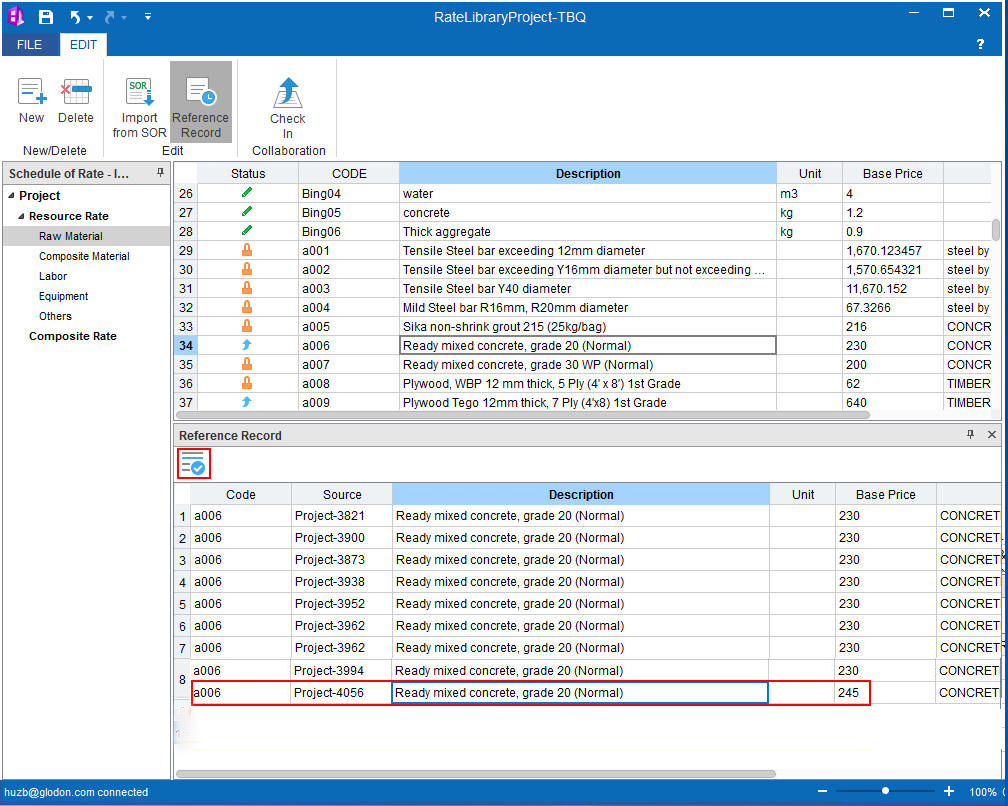Image resolution: width=1008 pixels, height=806 pixels.
Task: Collapse the Resource Rate tree node
Action: click(x=21, y=216)
